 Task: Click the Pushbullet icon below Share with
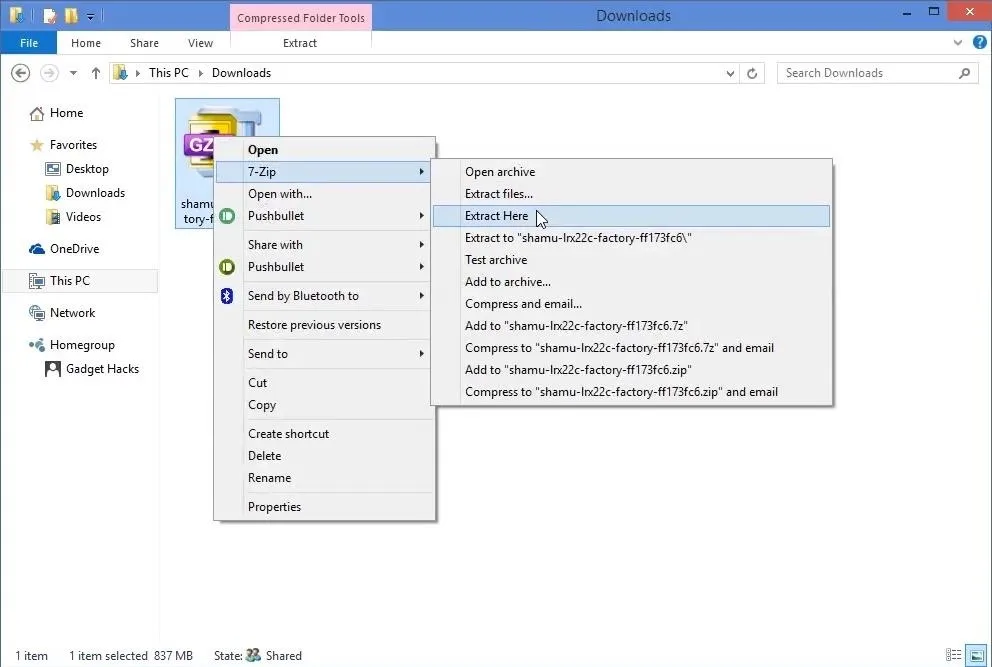pyautogui.click(x=226, y=267)
